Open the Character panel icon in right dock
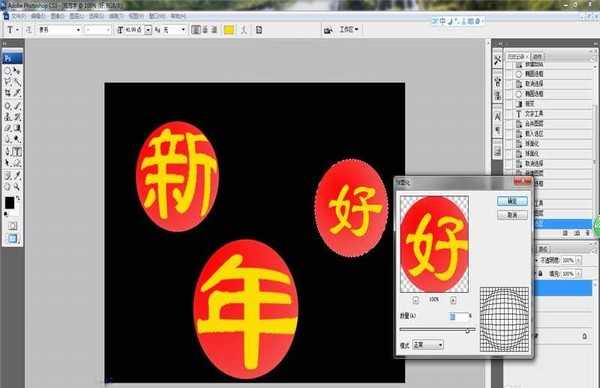Viewport: 600px width, 388px height. [x=497, y=117]
